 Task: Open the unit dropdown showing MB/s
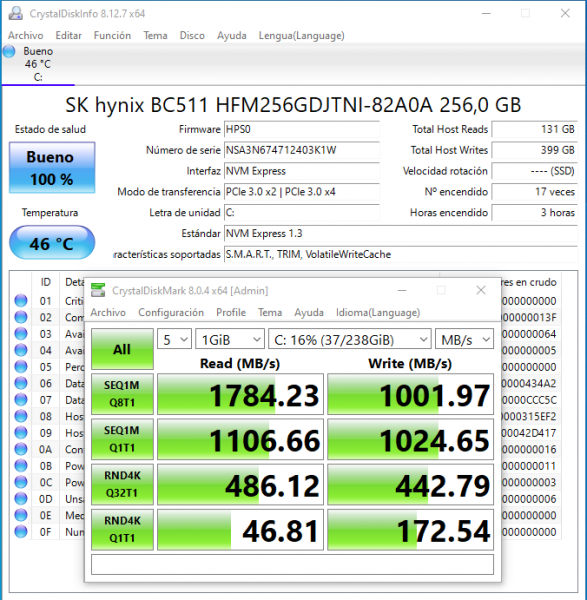465,339
